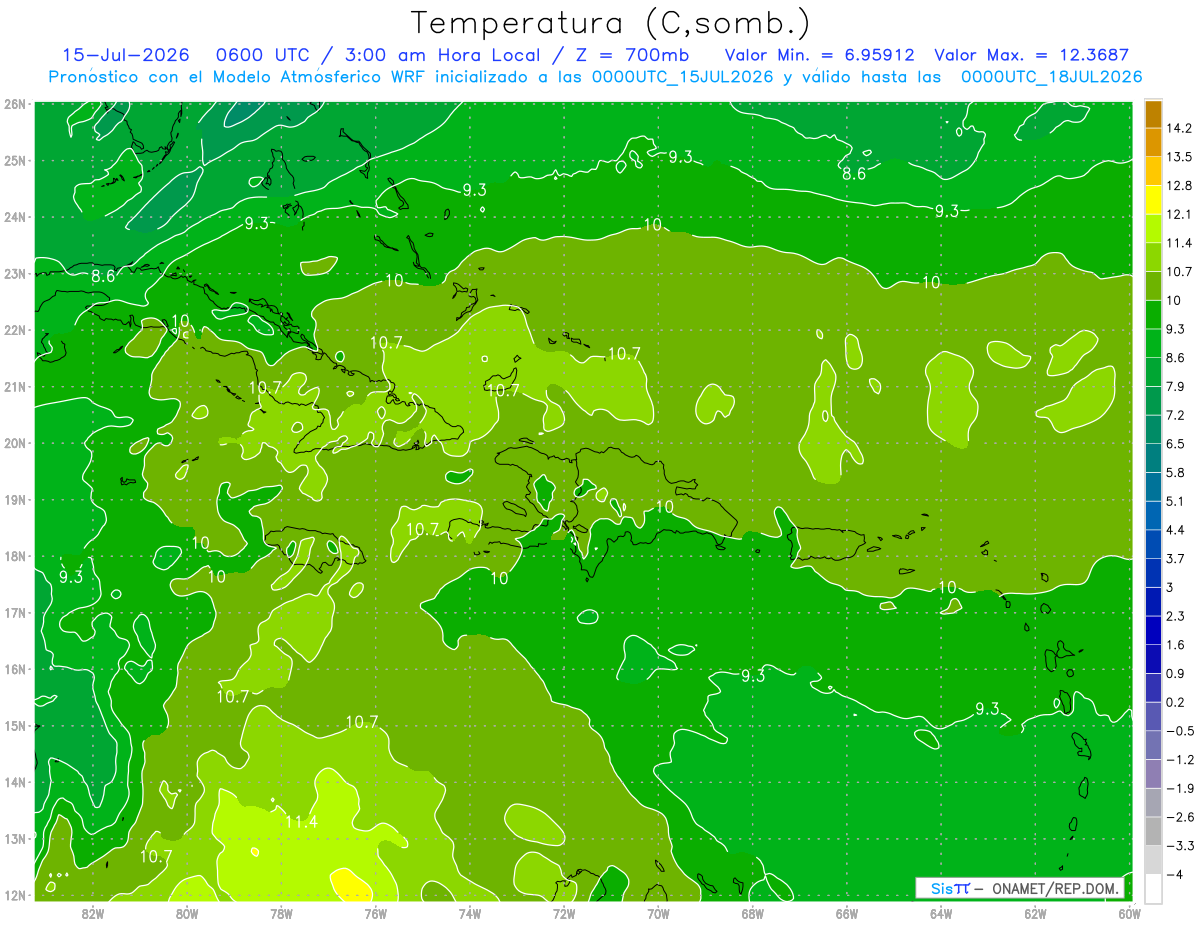Click the 74W longitude label
Image resolution: width=1200 pixels, height=927 pixels.
click(470, 913)
